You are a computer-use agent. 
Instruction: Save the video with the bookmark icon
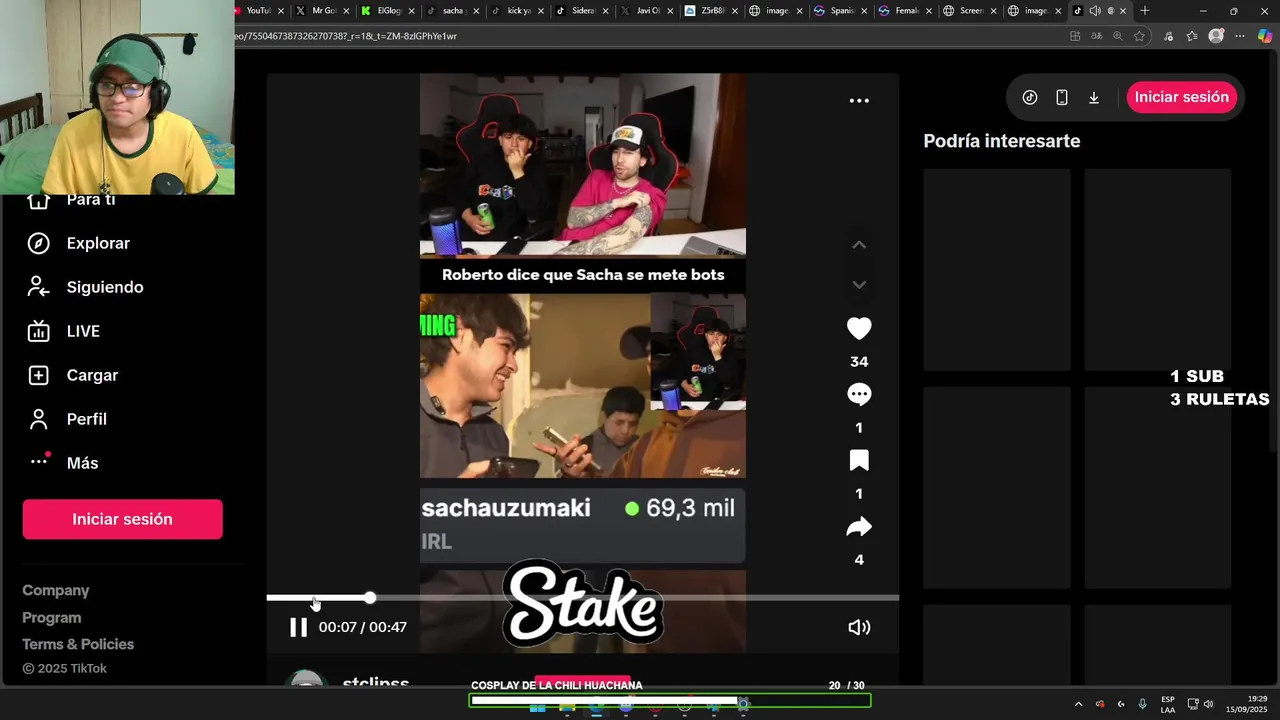[x=859, y=460]
